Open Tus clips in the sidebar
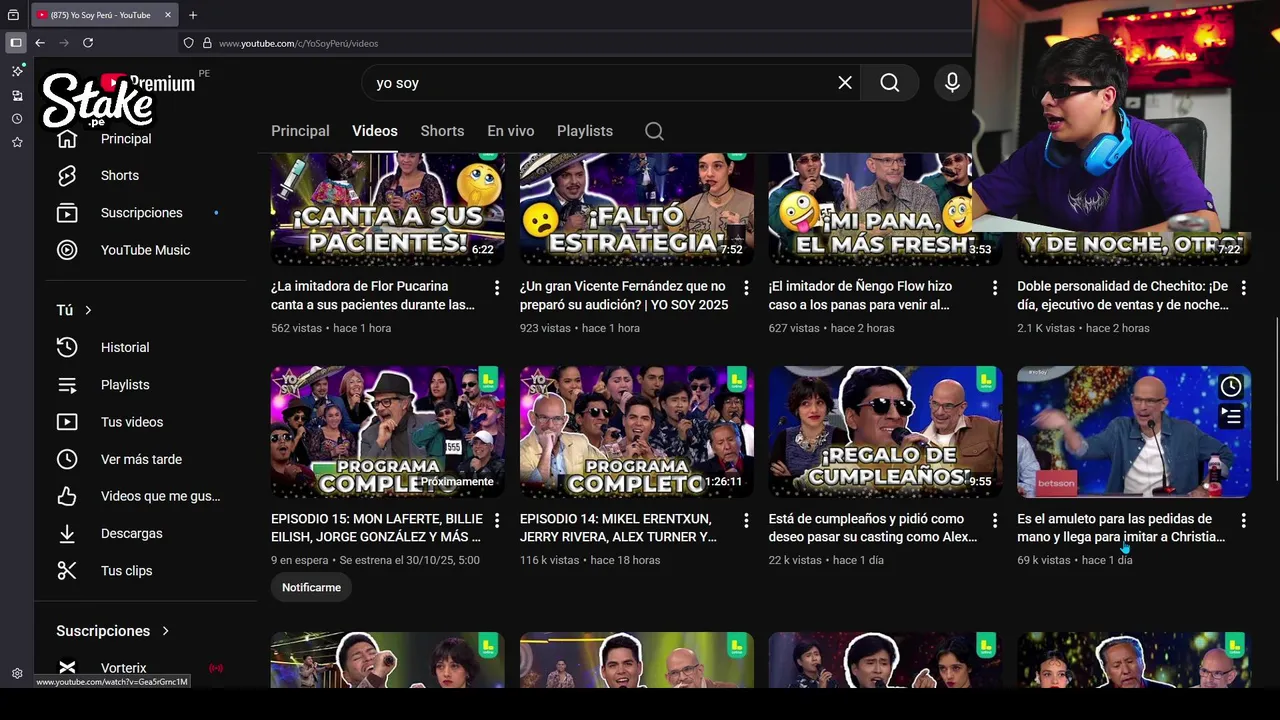This screenshot has width=1280, height=720. (x=126, y=571)
